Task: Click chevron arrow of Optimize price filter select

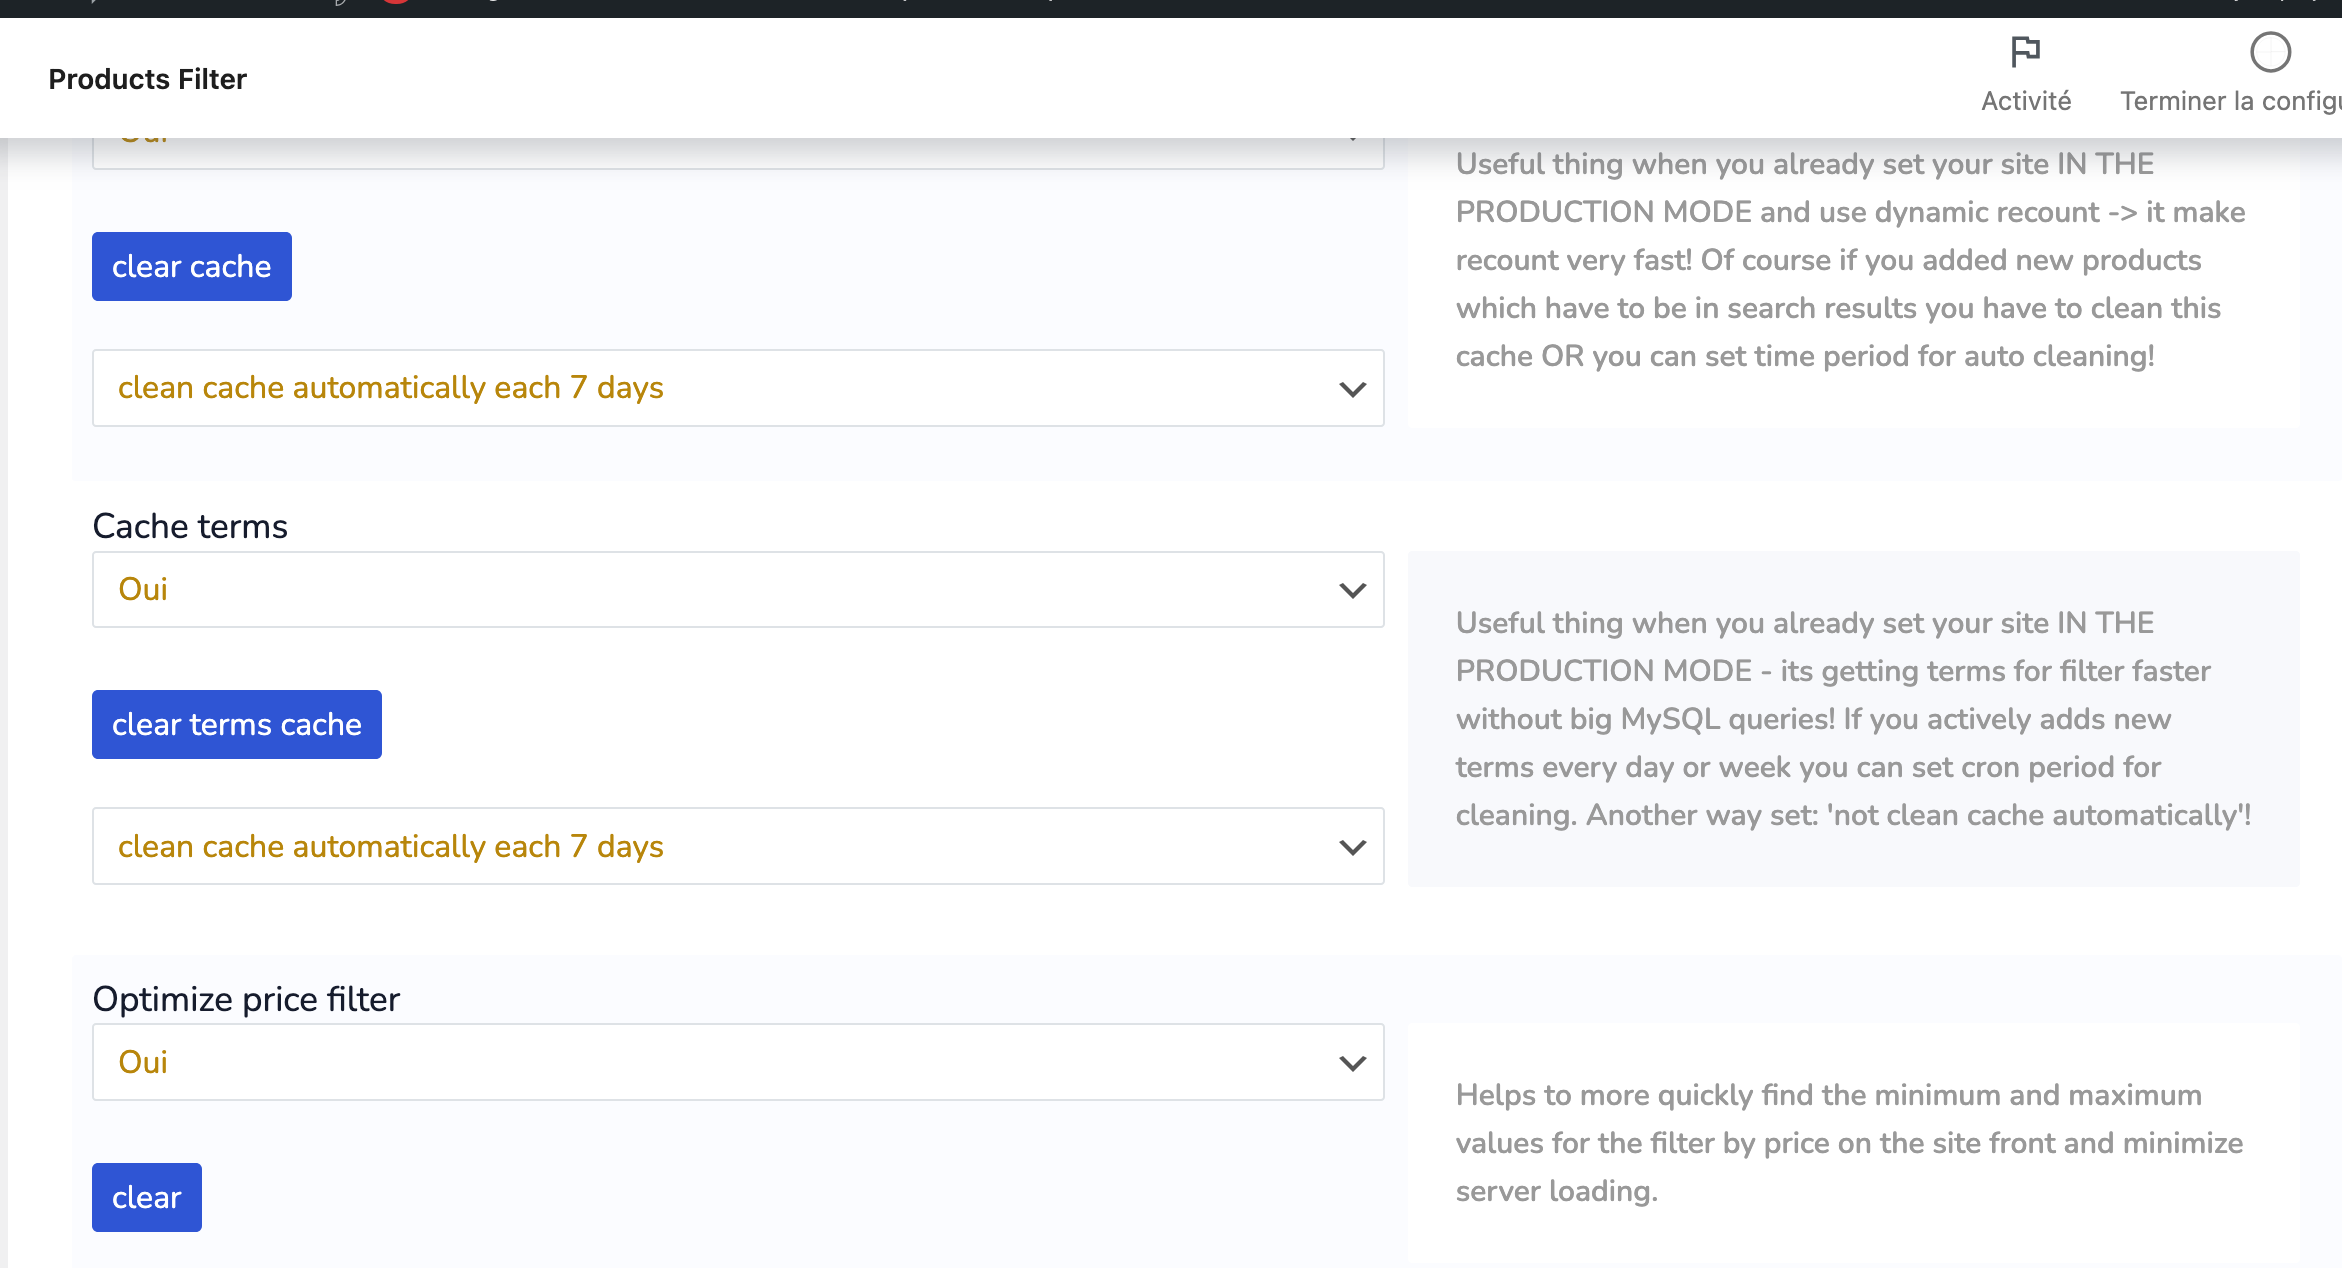Action: 1352,1063
